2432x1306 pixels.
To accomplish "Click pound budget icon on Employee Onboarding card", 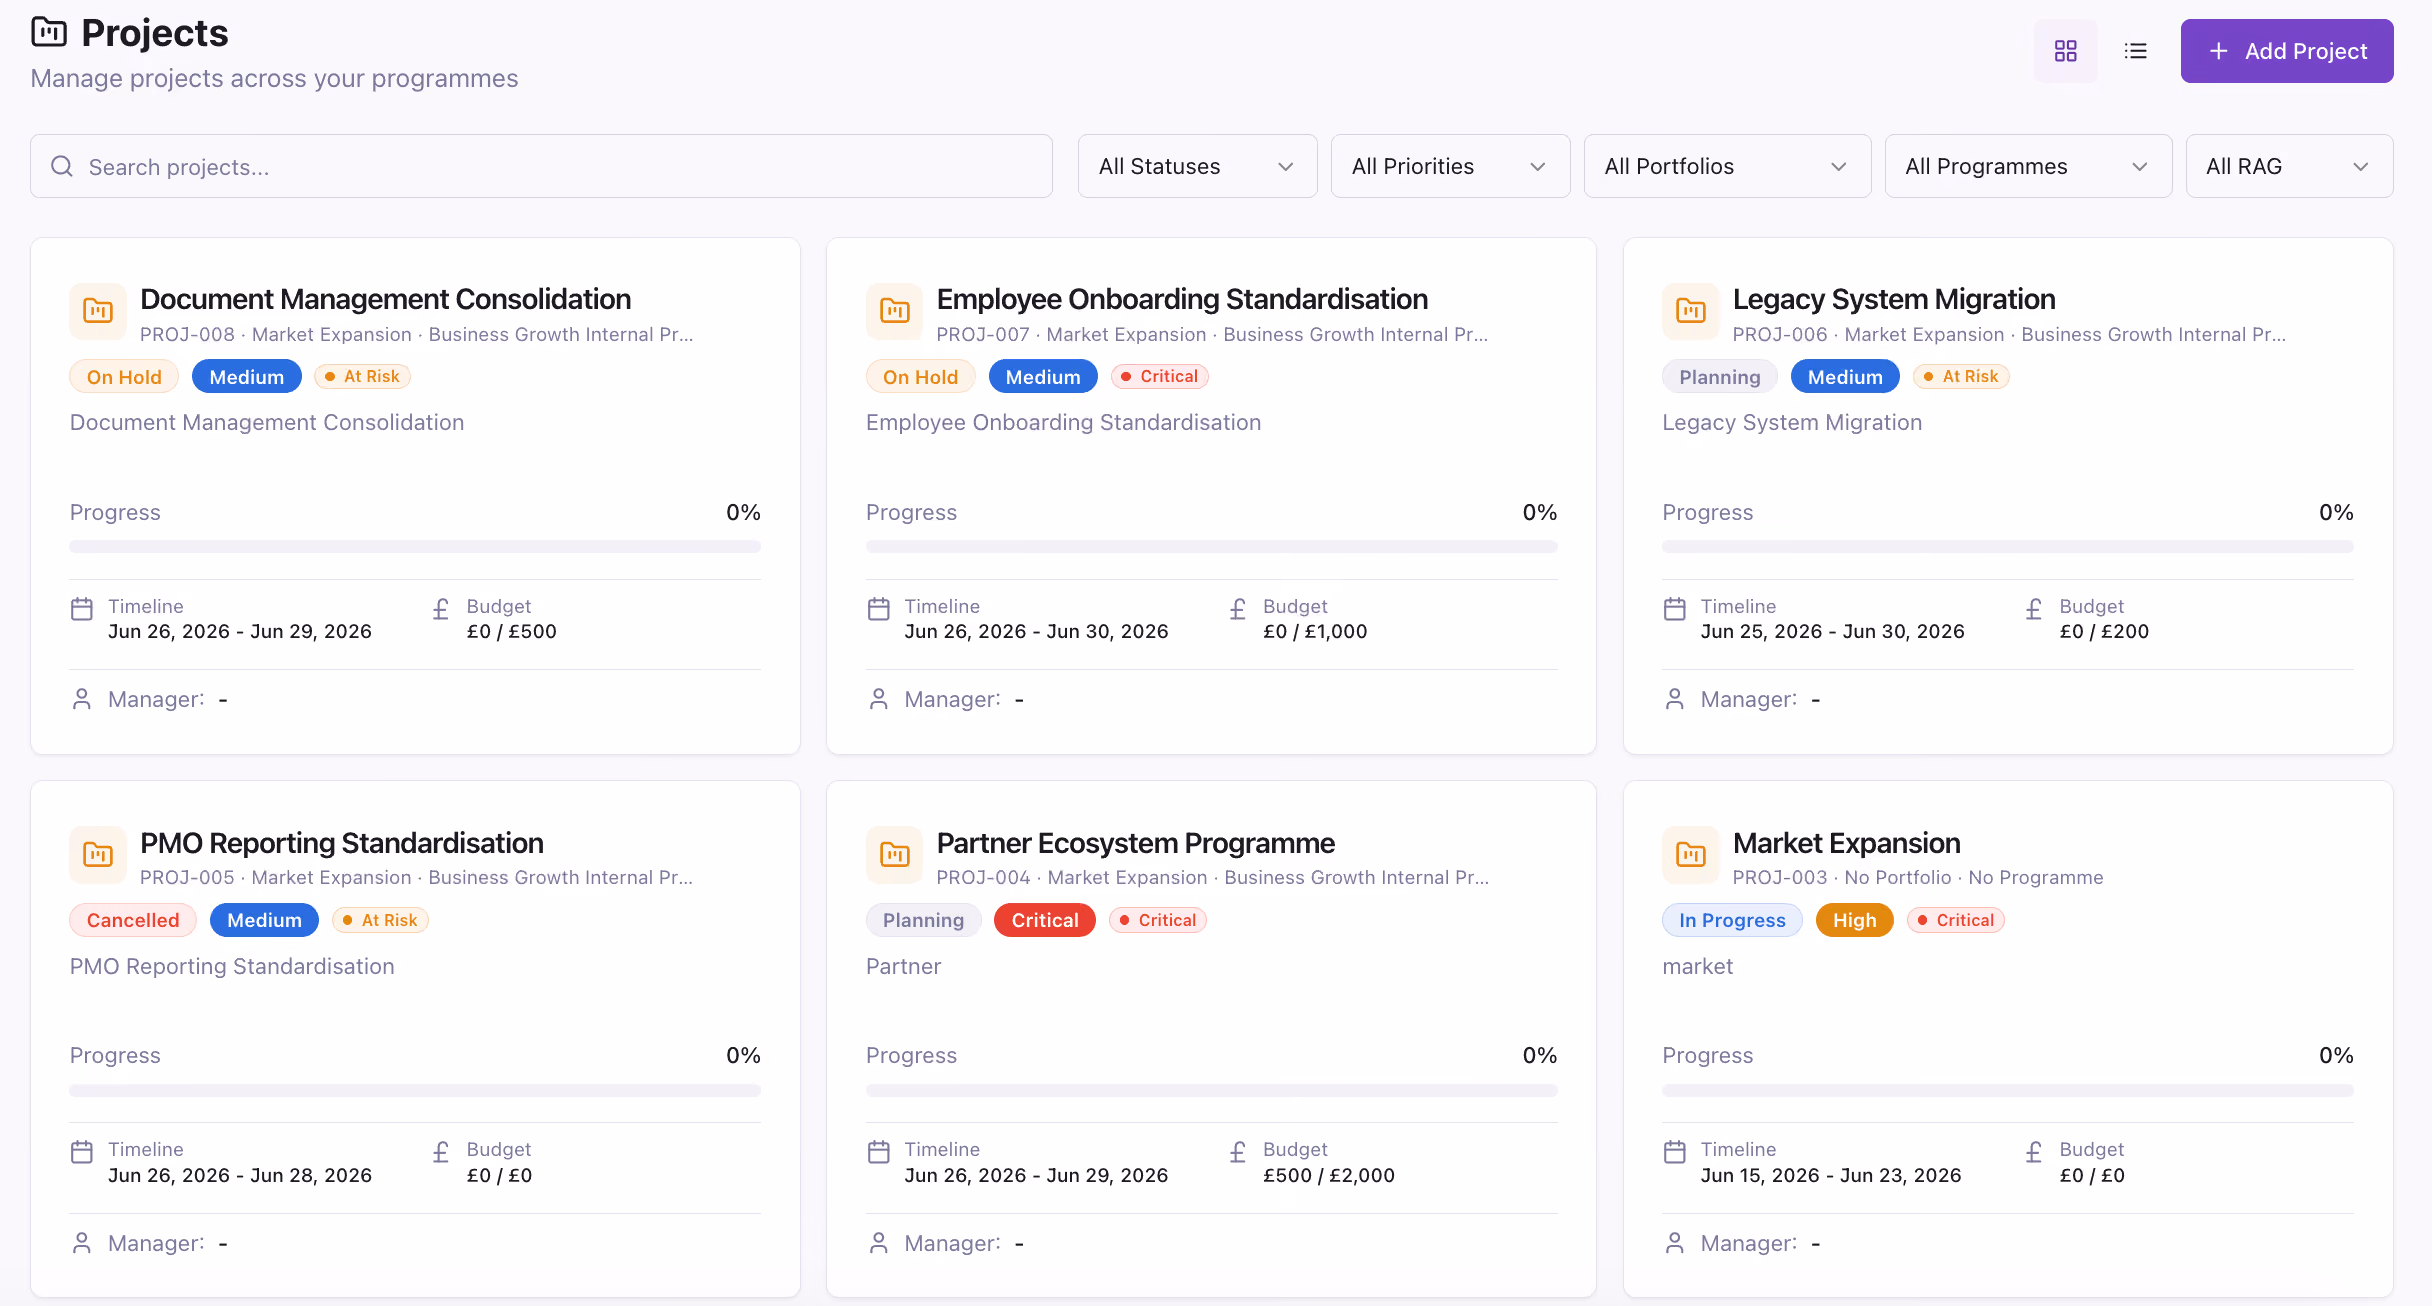I will [x=1237, y=608].
